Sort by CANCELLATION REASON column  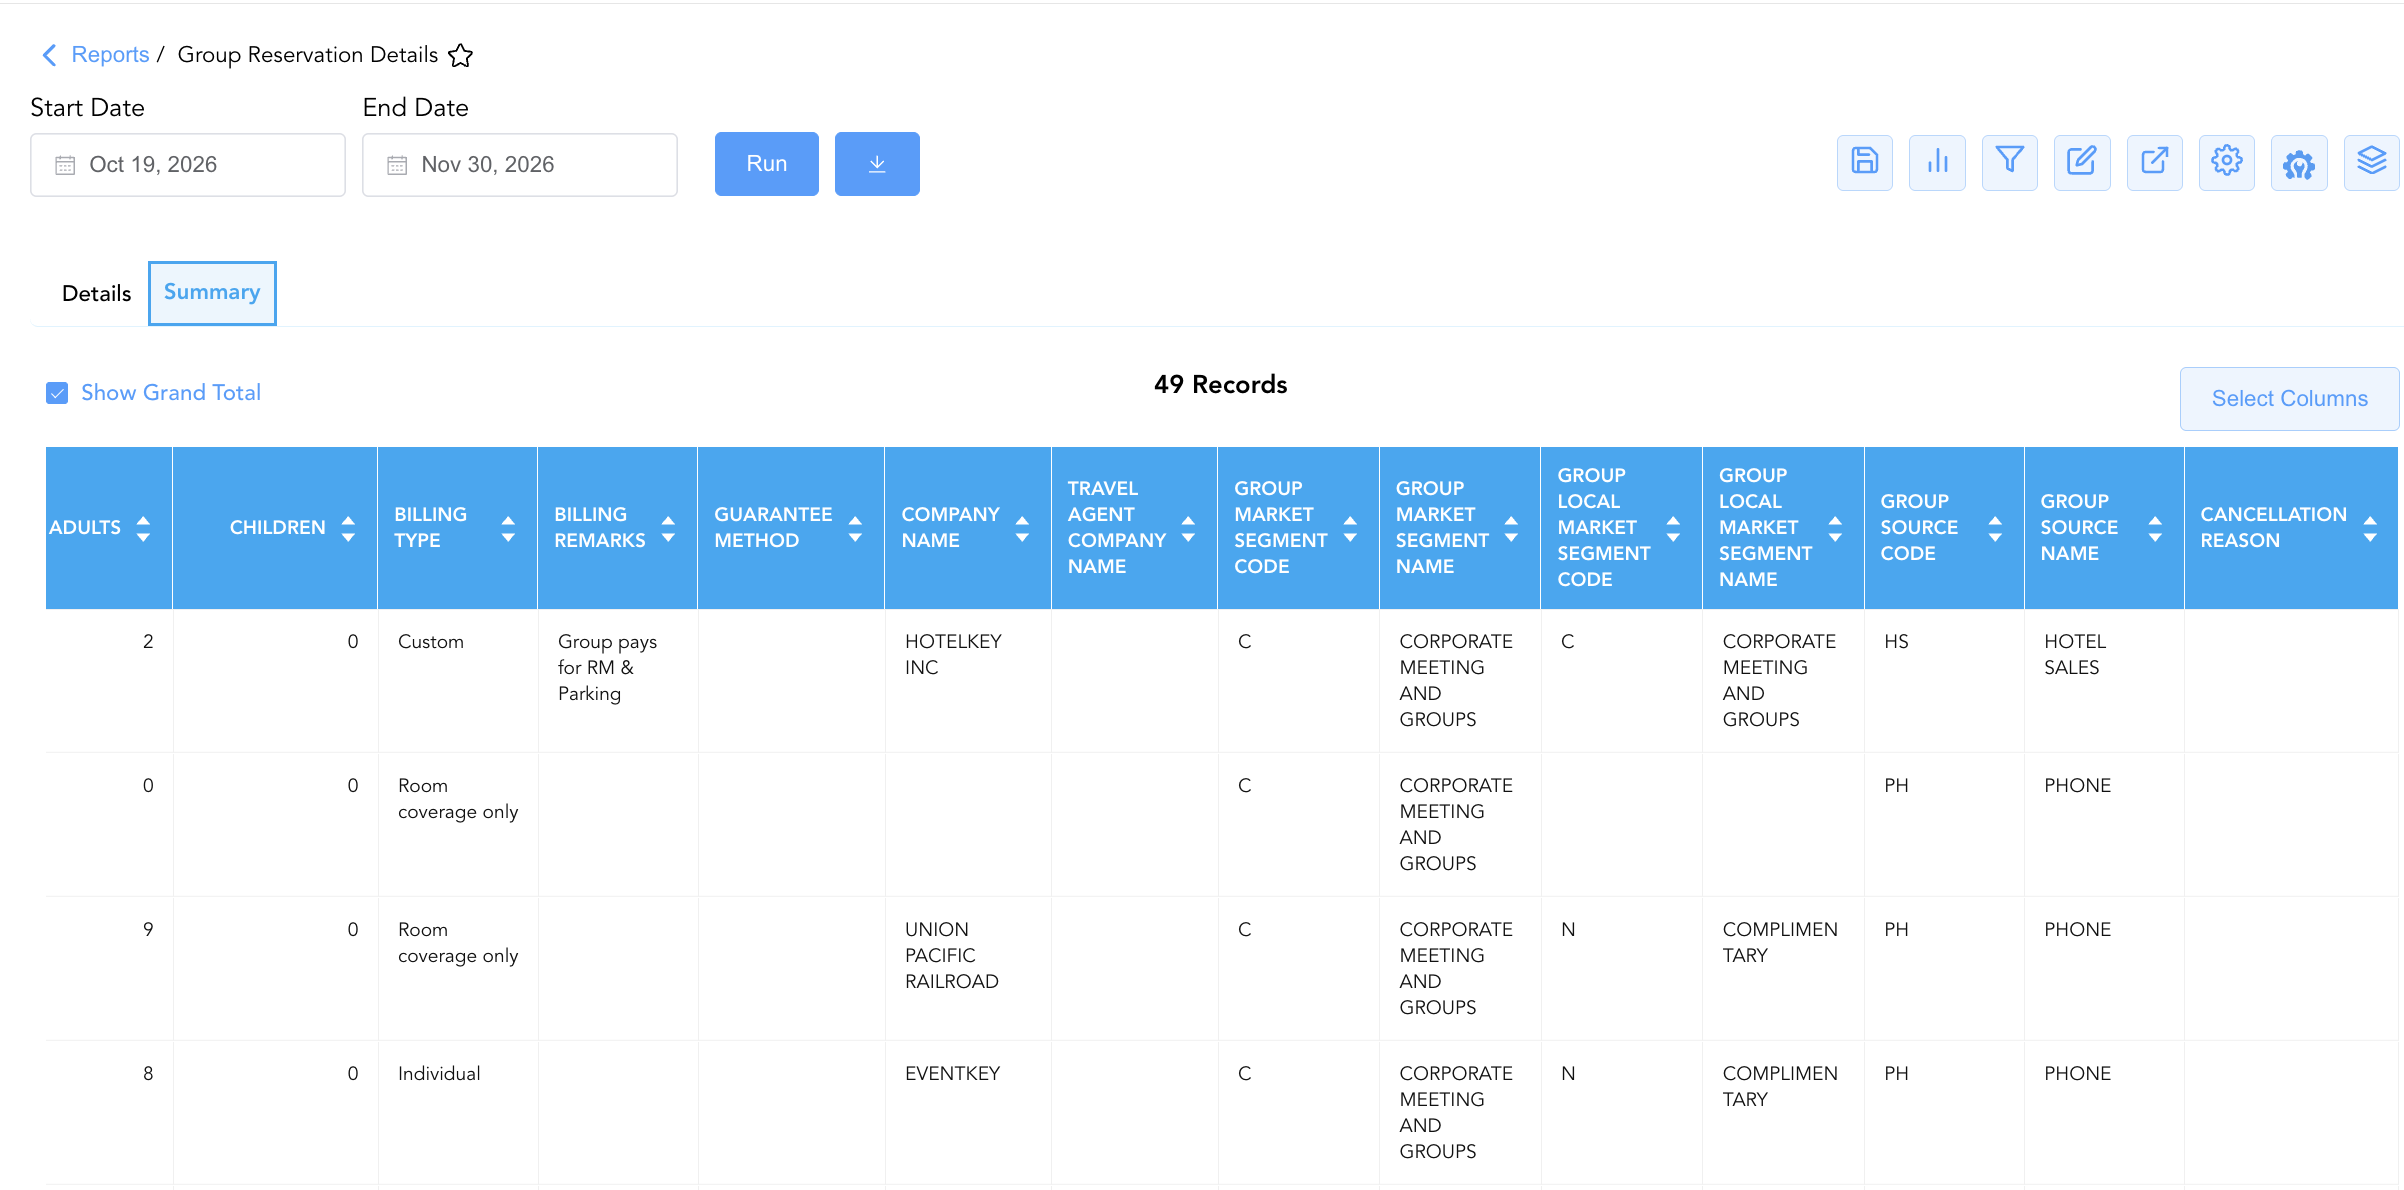click(x=2370, y=528)
